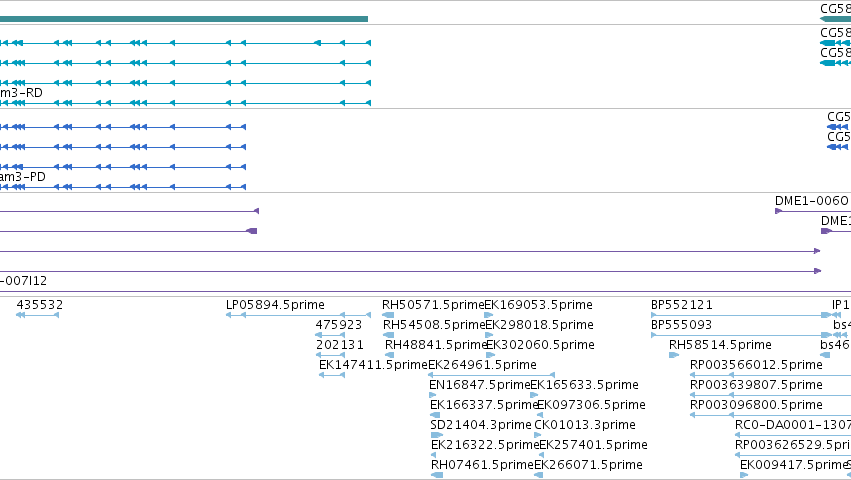Select the BP555093 feature label
The image size is (851, 480).
(x=681, y=325)
